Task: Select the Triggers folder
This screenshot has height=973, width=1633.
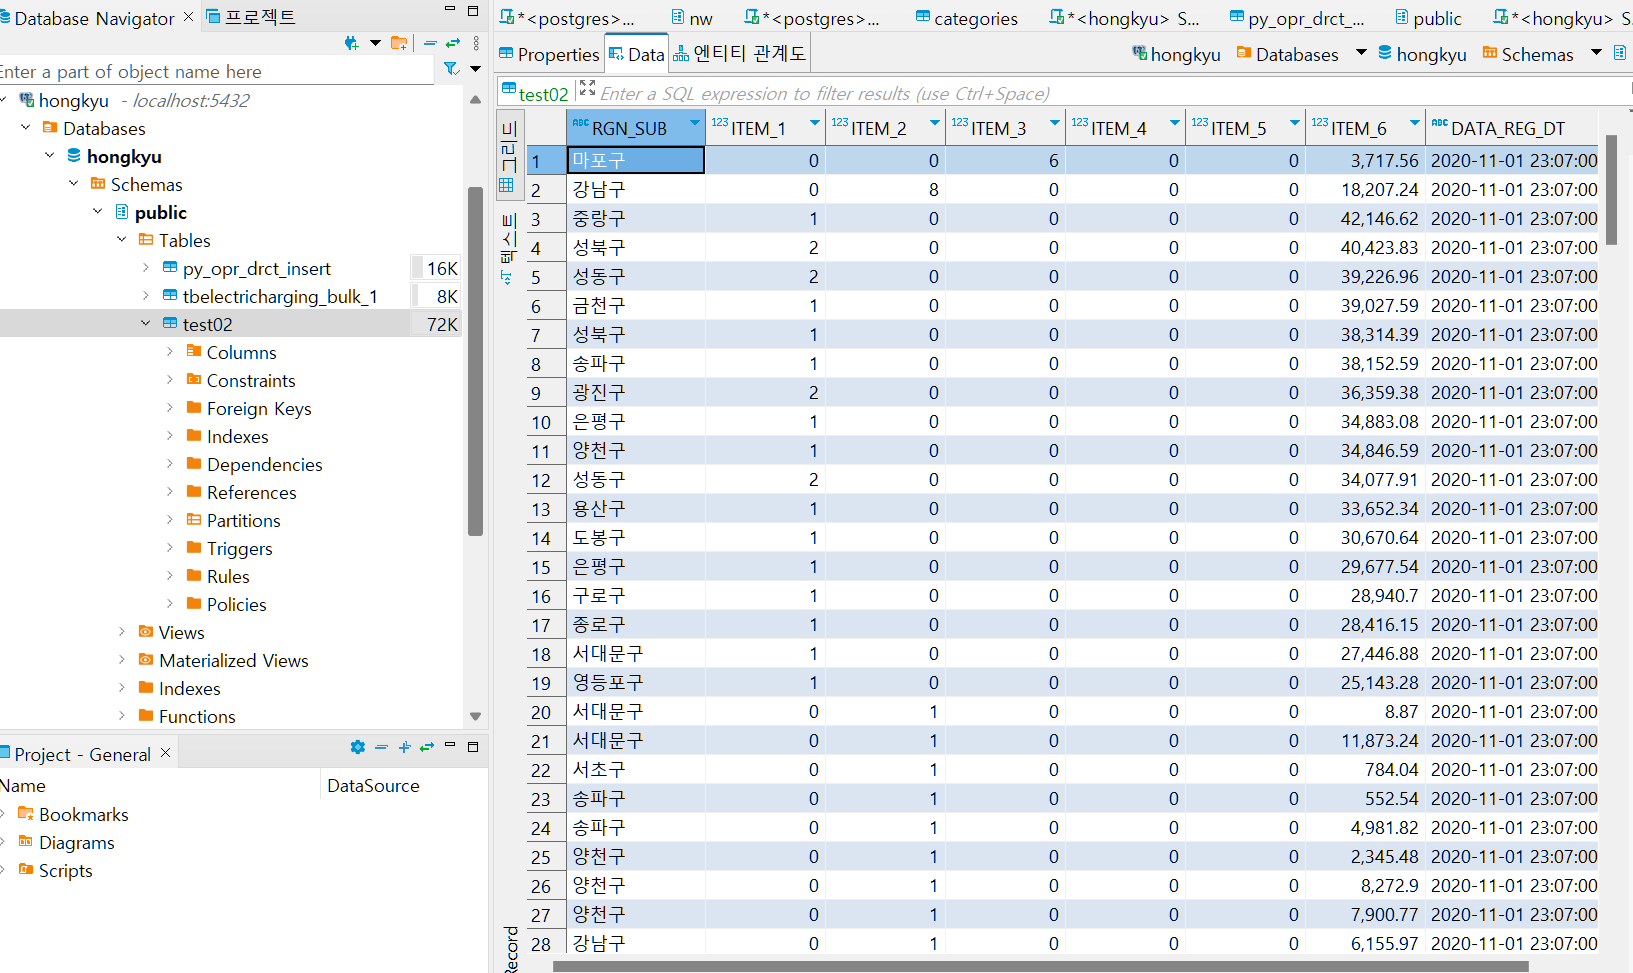Action: tap(239, 548)
